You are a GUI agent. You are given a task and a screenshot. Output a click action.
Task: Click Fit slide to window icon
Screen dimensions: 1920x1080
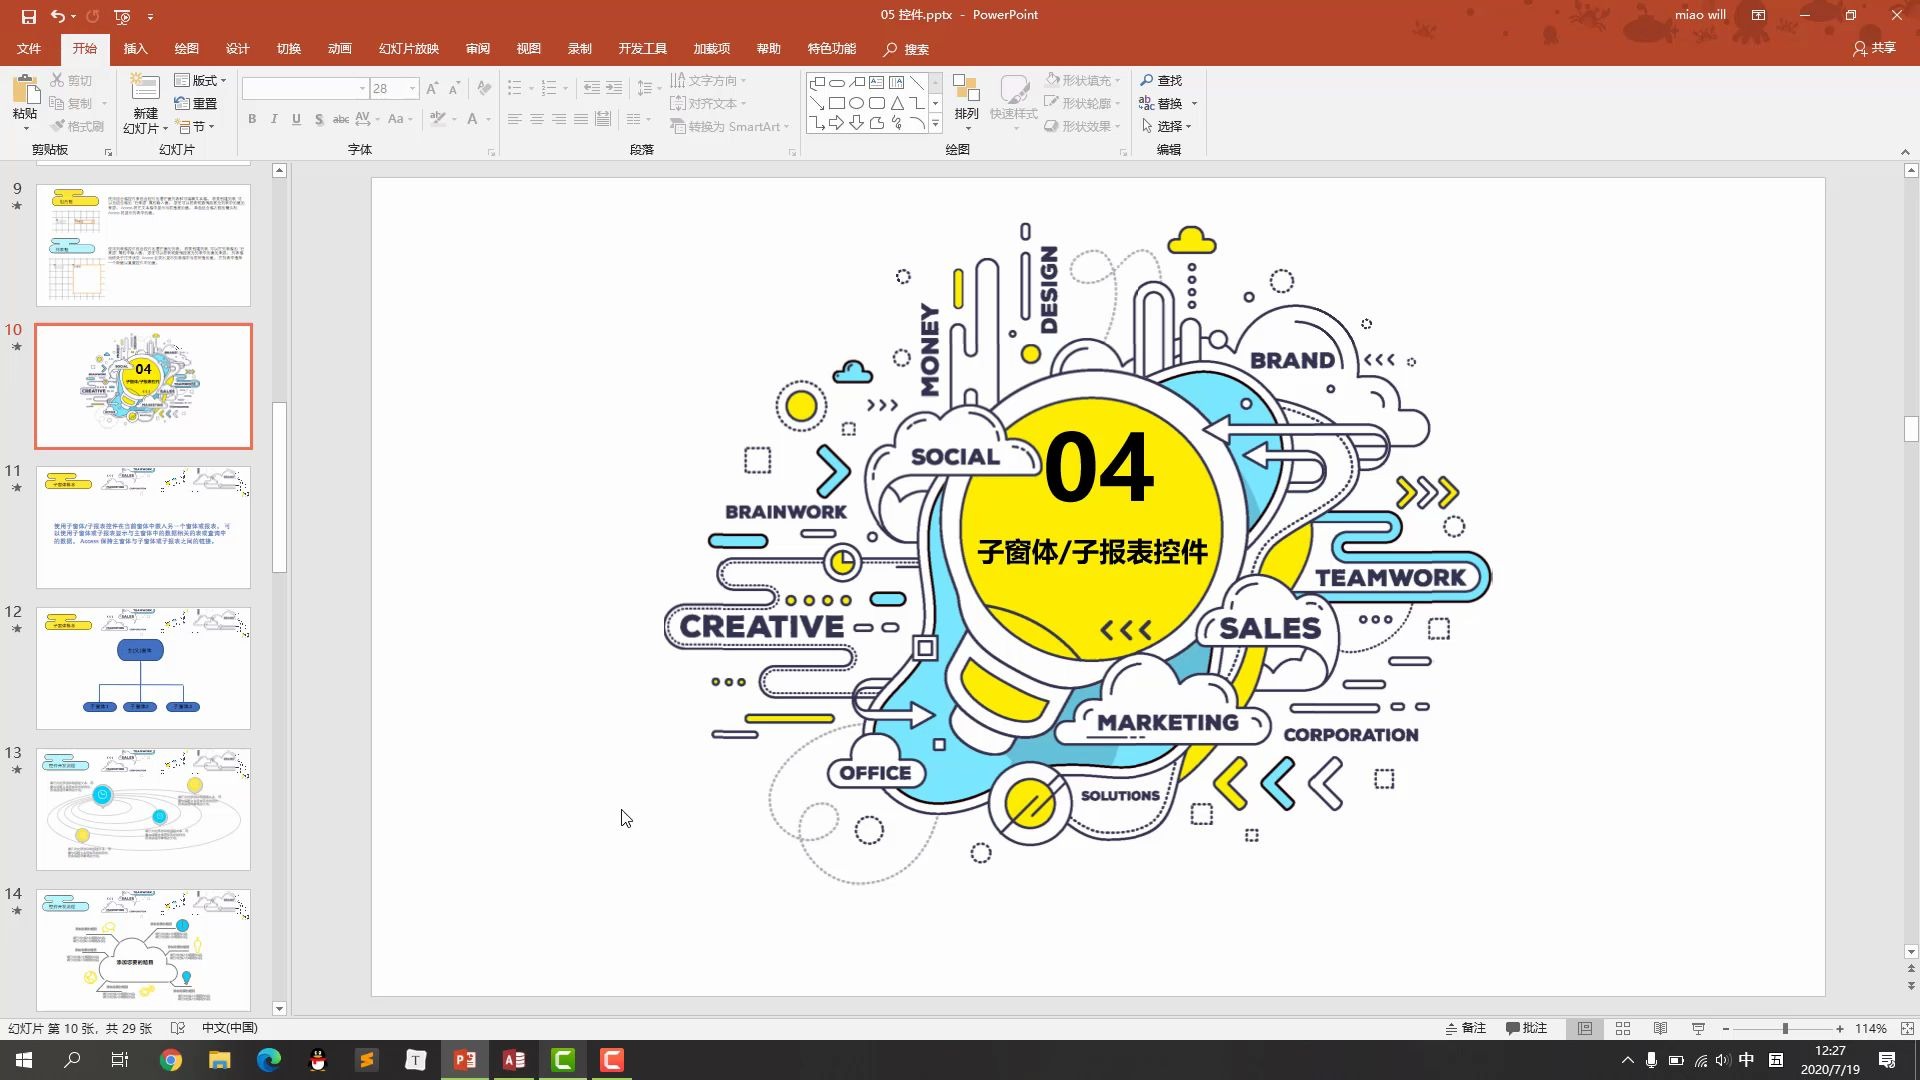1907,1028
